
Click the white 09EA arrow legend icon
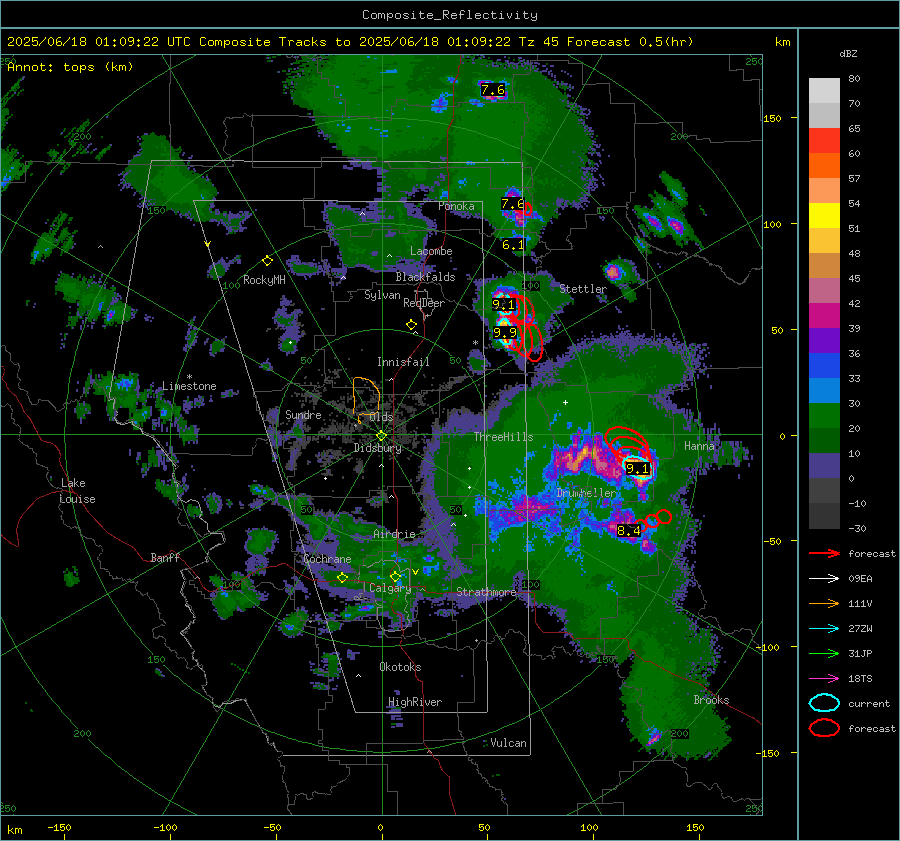click(x=824, y=579)
